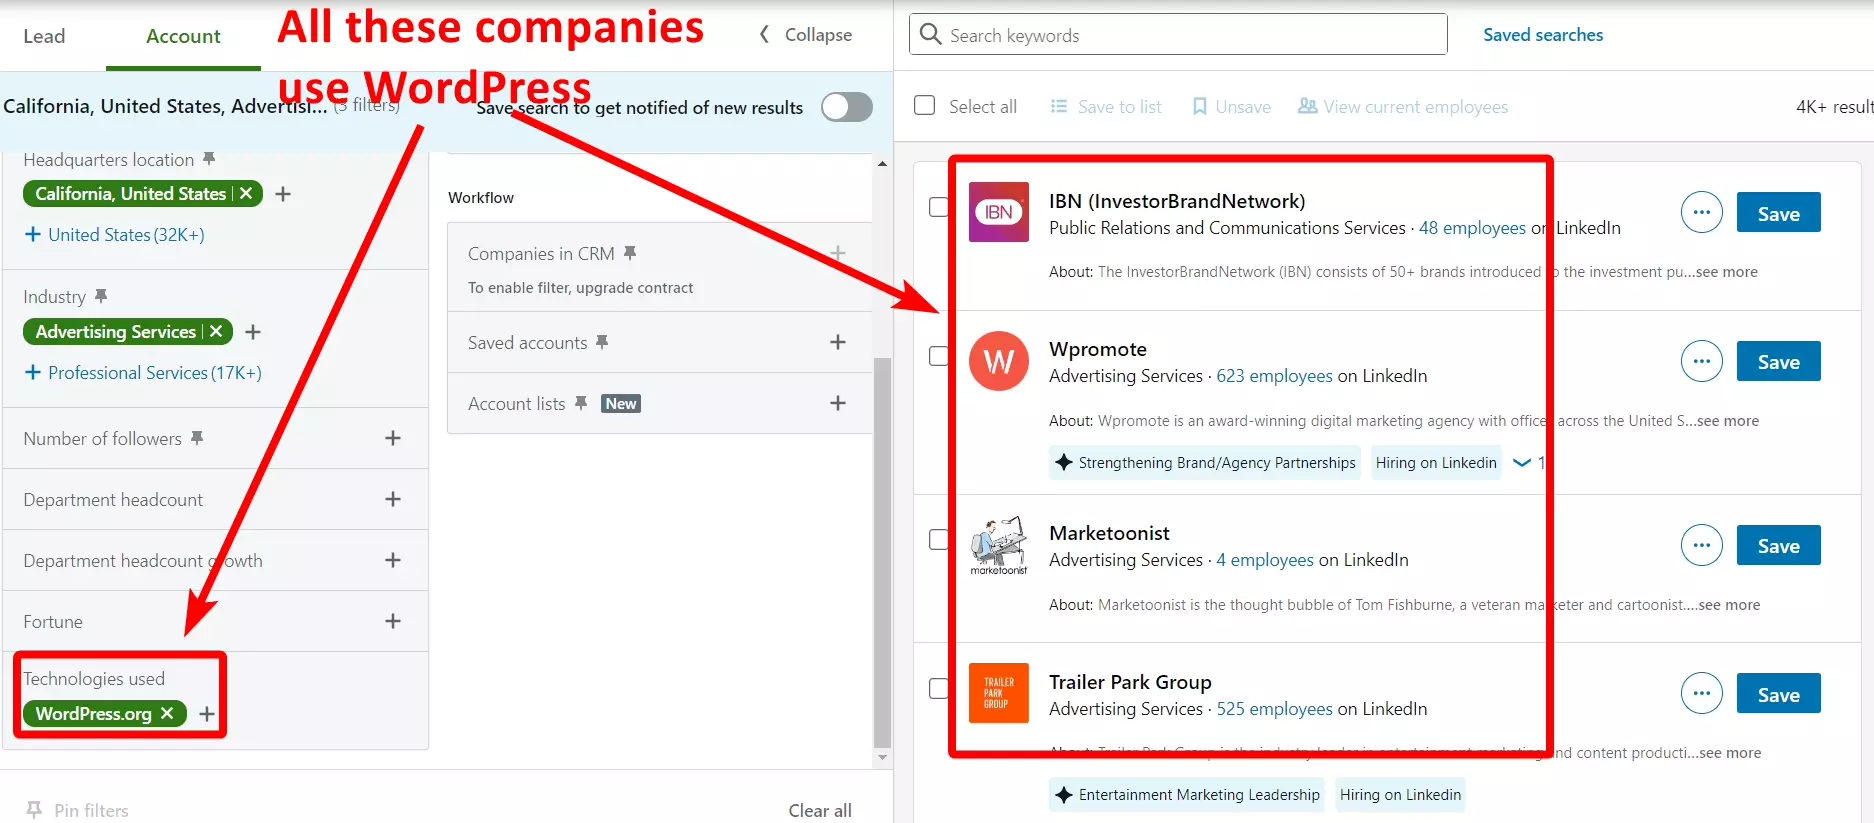
Task: Open Saved searches
Action: click(1543, 35)
